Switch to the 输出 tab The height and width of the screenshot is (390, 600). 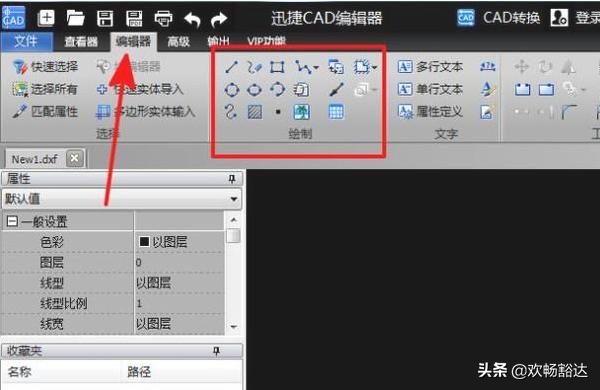click(x=218, y=41)
